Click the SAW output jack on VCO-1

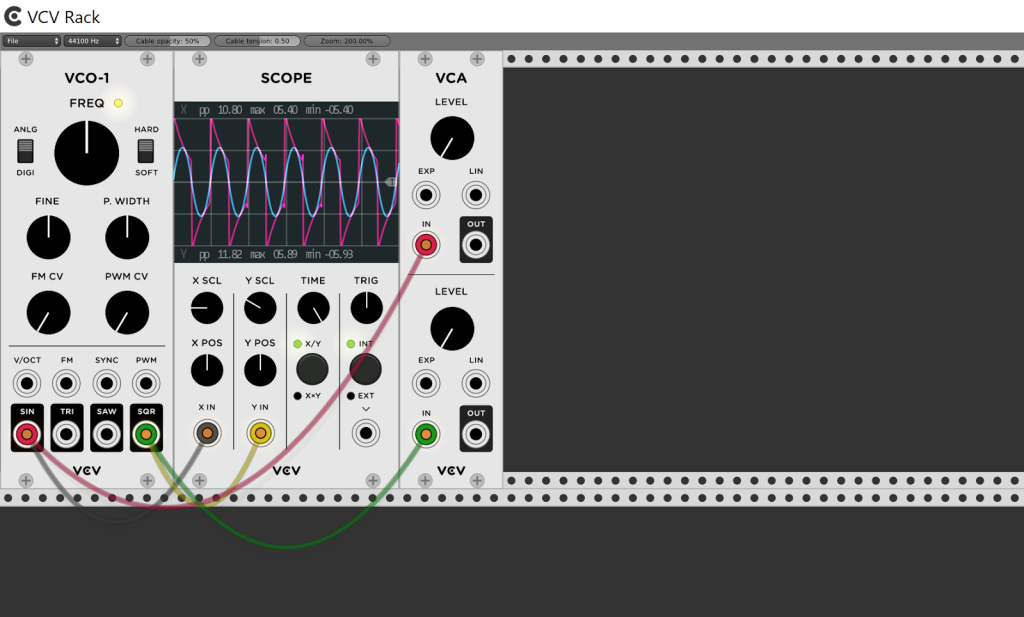tap(106, 434)
